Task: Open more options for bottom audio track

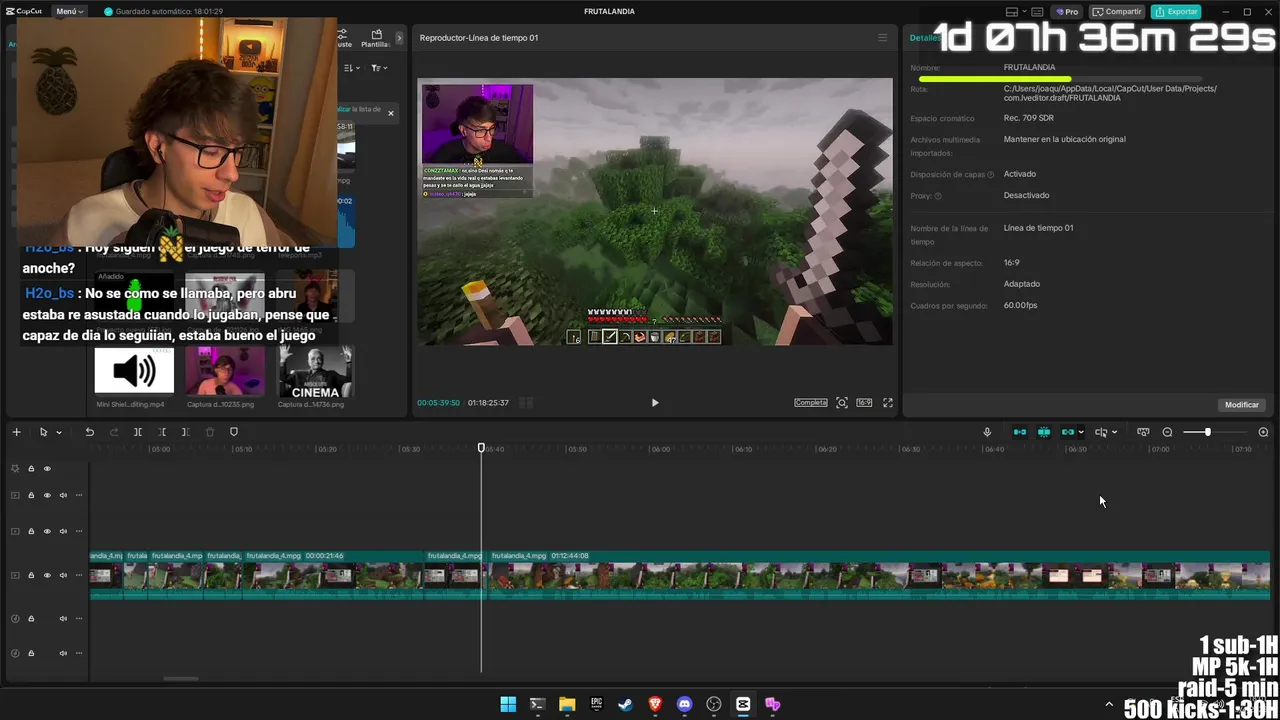Action: click(x=79, y=653)
